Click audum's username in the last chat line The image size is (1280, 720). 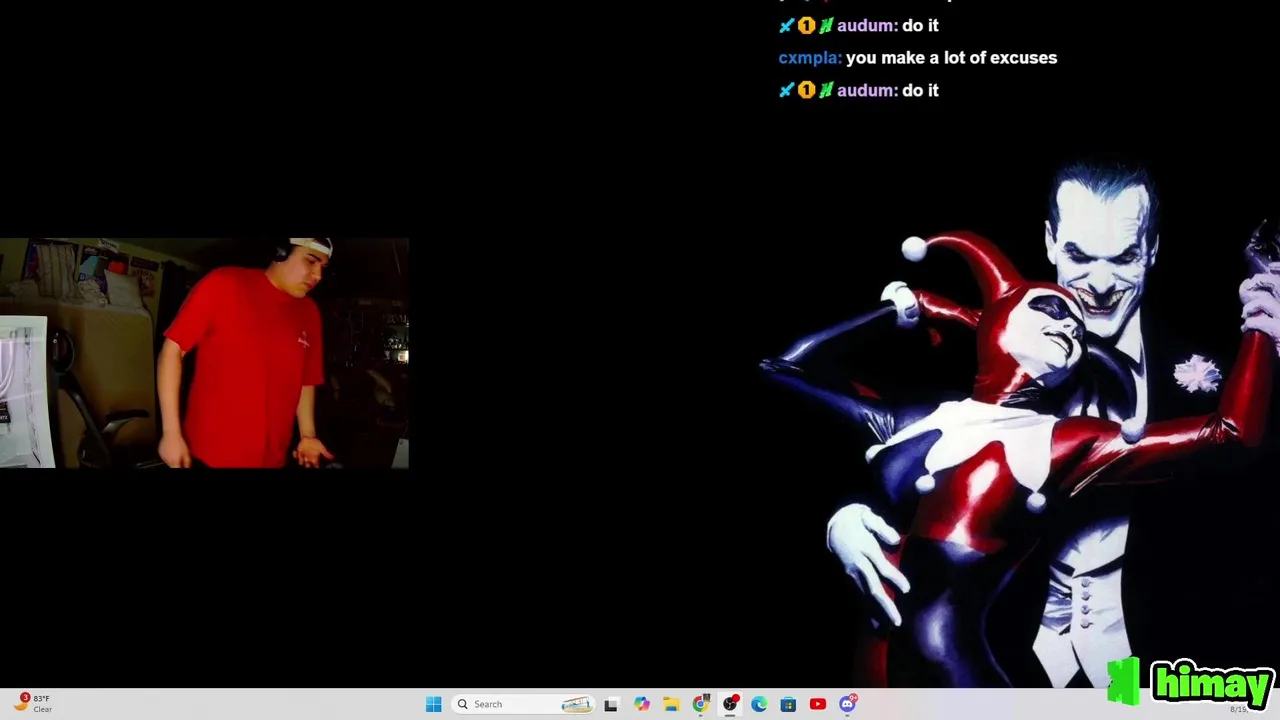(x=866, y=90)
